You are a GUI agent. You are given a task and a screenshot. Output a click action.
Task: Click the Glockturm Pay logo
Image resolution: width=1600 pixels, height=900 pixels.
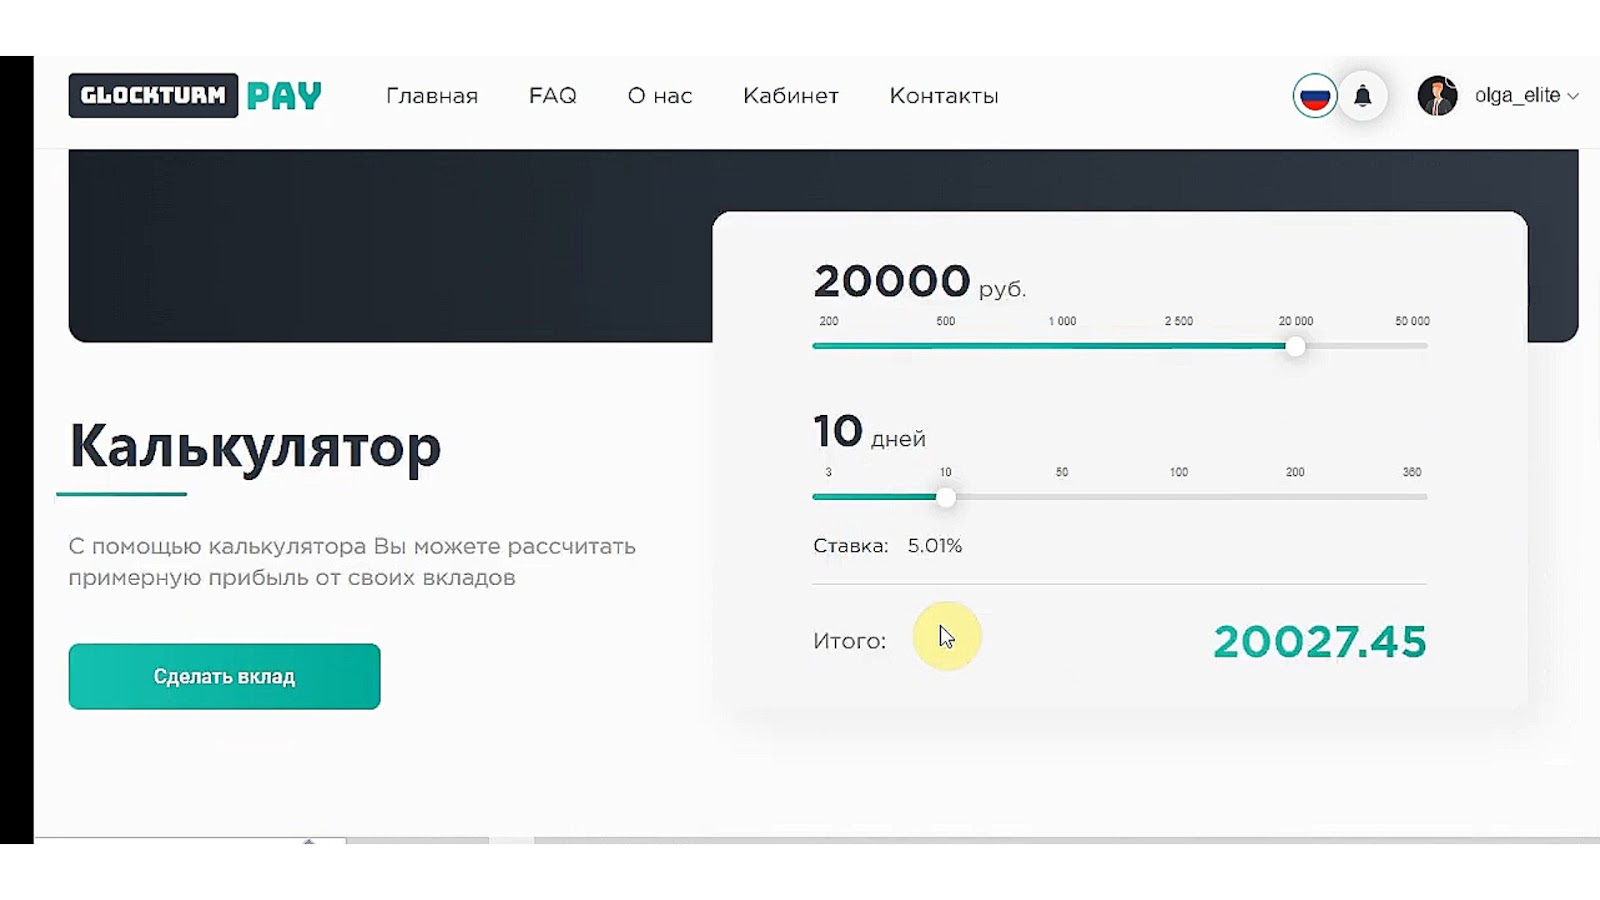pyautogui.click(x=195, y=96)
